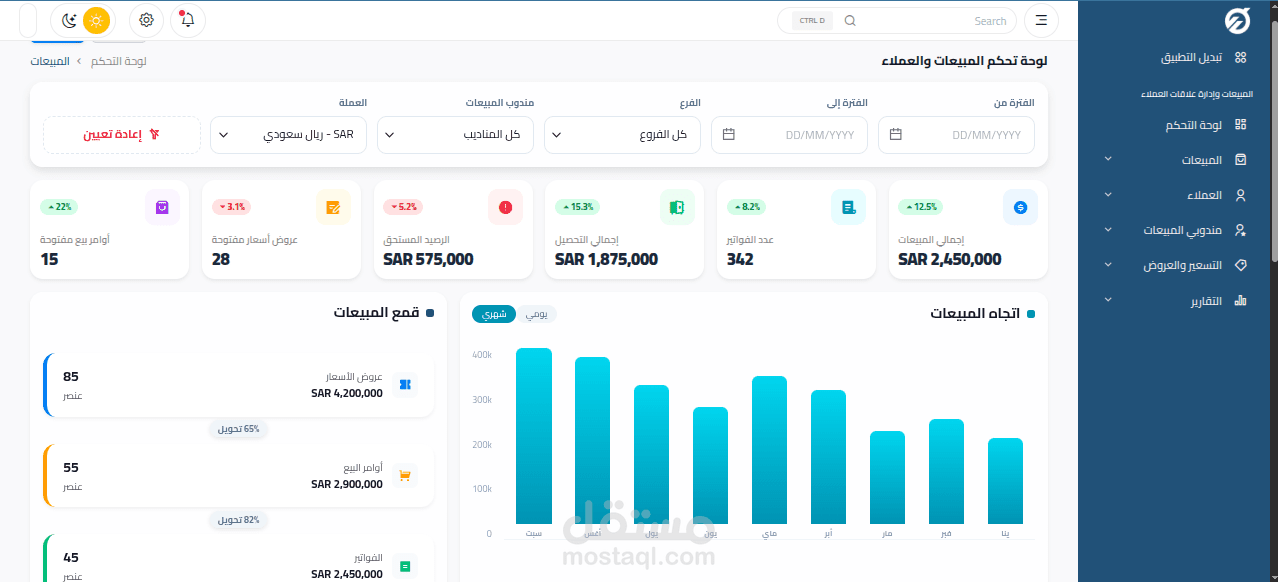The height and width of the screenshot is (582, 1278).
Task: Keep شهري view selected on the chart
Action: (x=495, y=313)
